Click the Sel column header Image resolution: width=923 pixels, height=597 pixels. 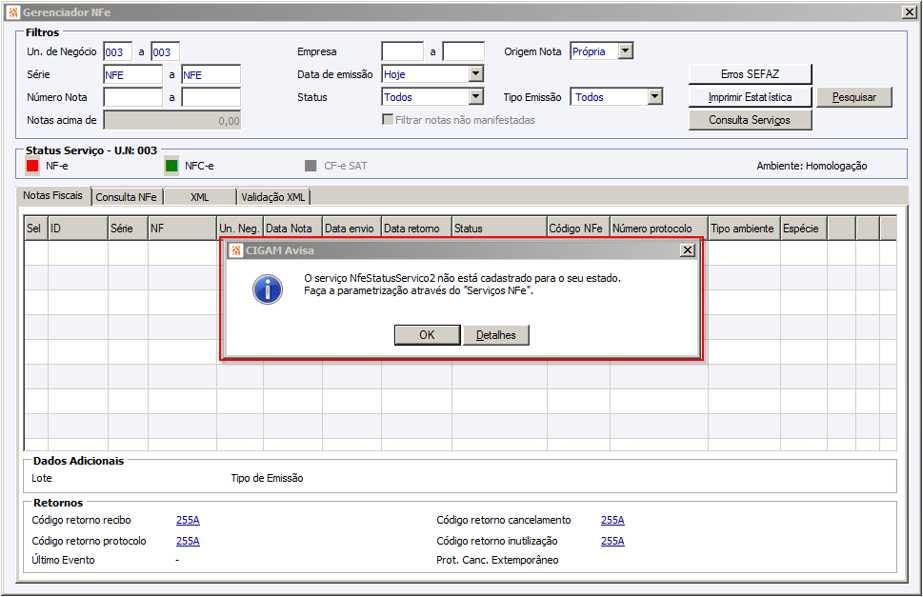(36, 228)
